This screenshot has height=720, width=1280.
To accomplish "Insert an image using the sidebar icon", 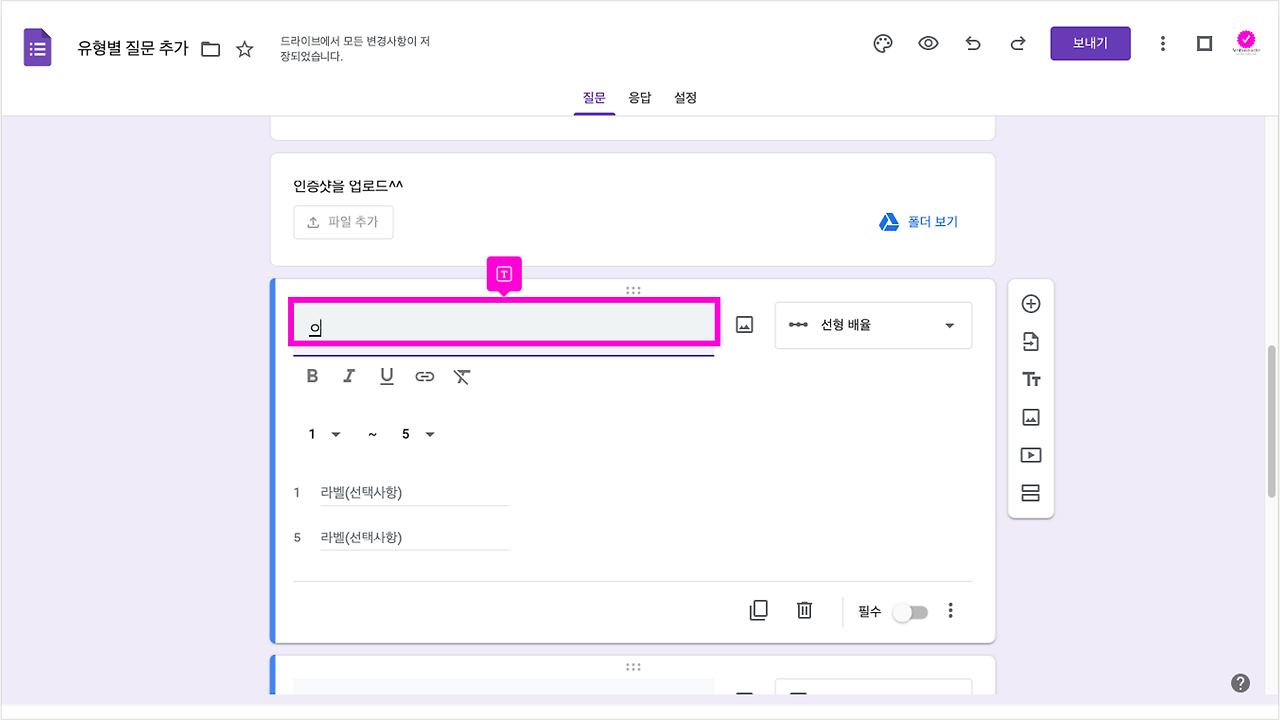I will [x=1031, y=417].
